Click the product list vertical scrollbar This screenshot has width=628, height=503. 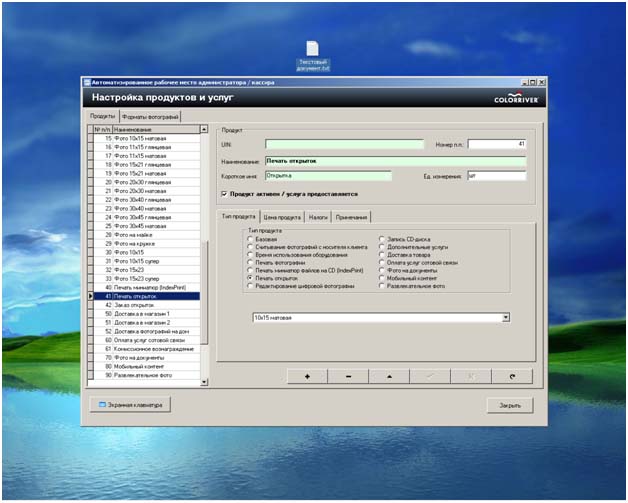[205, 250]
